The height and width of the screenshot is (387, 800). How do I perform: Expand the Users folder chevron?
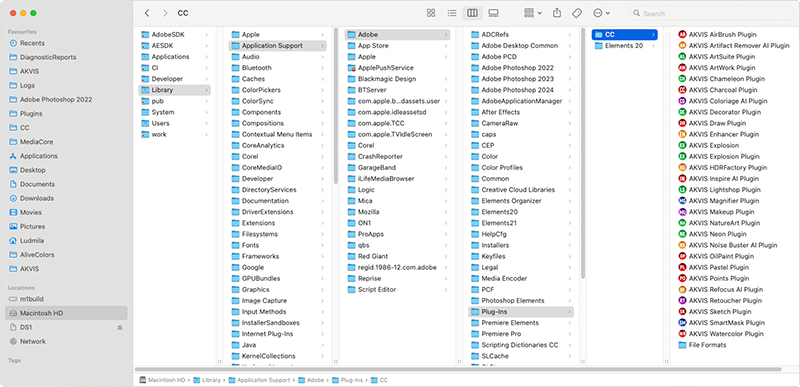[x=207, y=123]
